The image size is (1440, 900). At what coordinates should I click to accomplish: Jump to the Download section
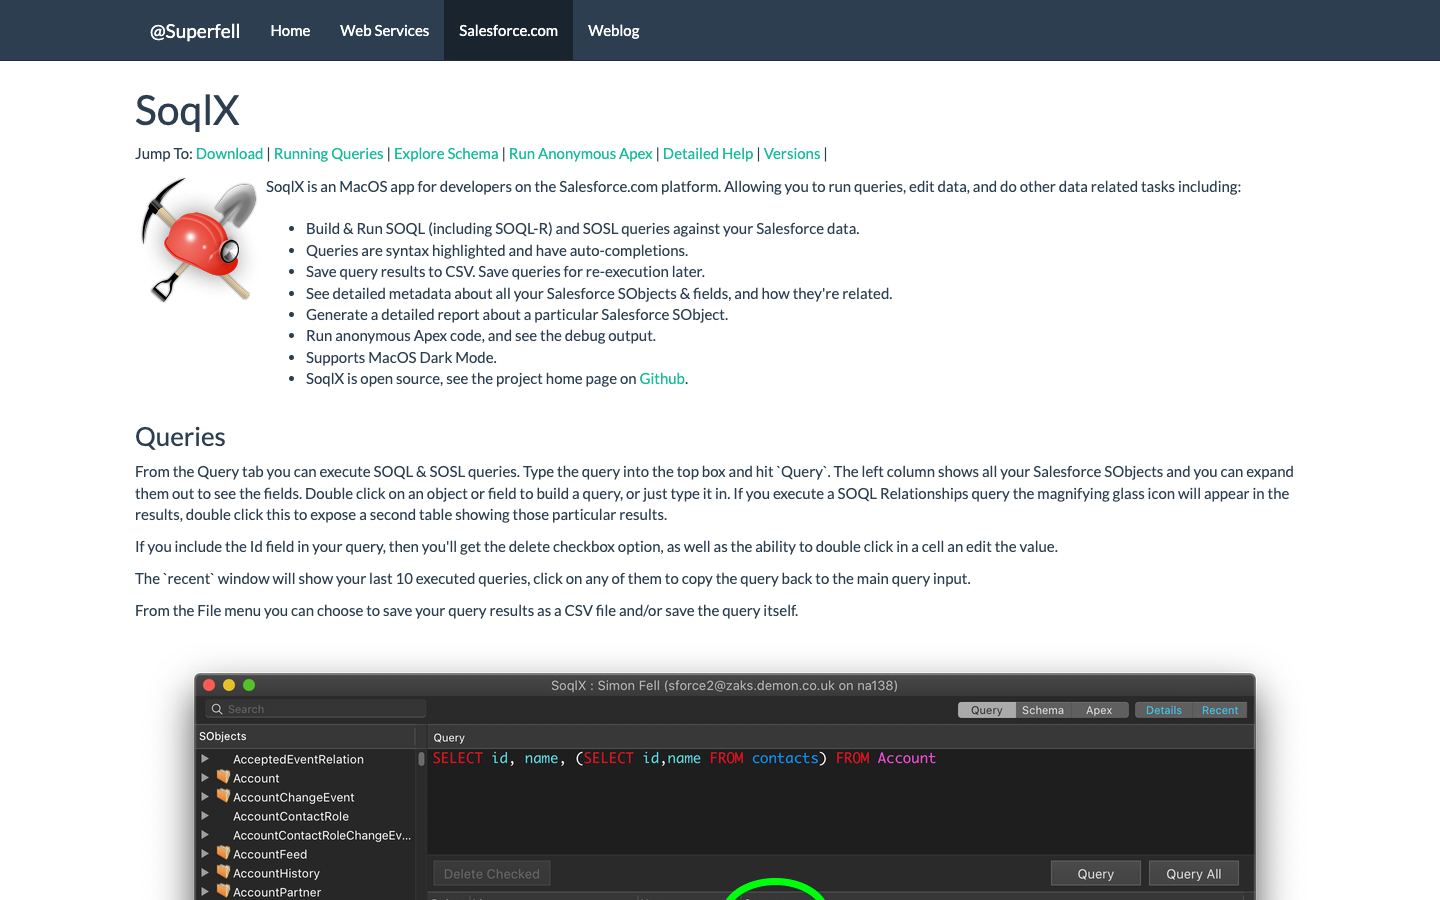(x=229, y=154)
